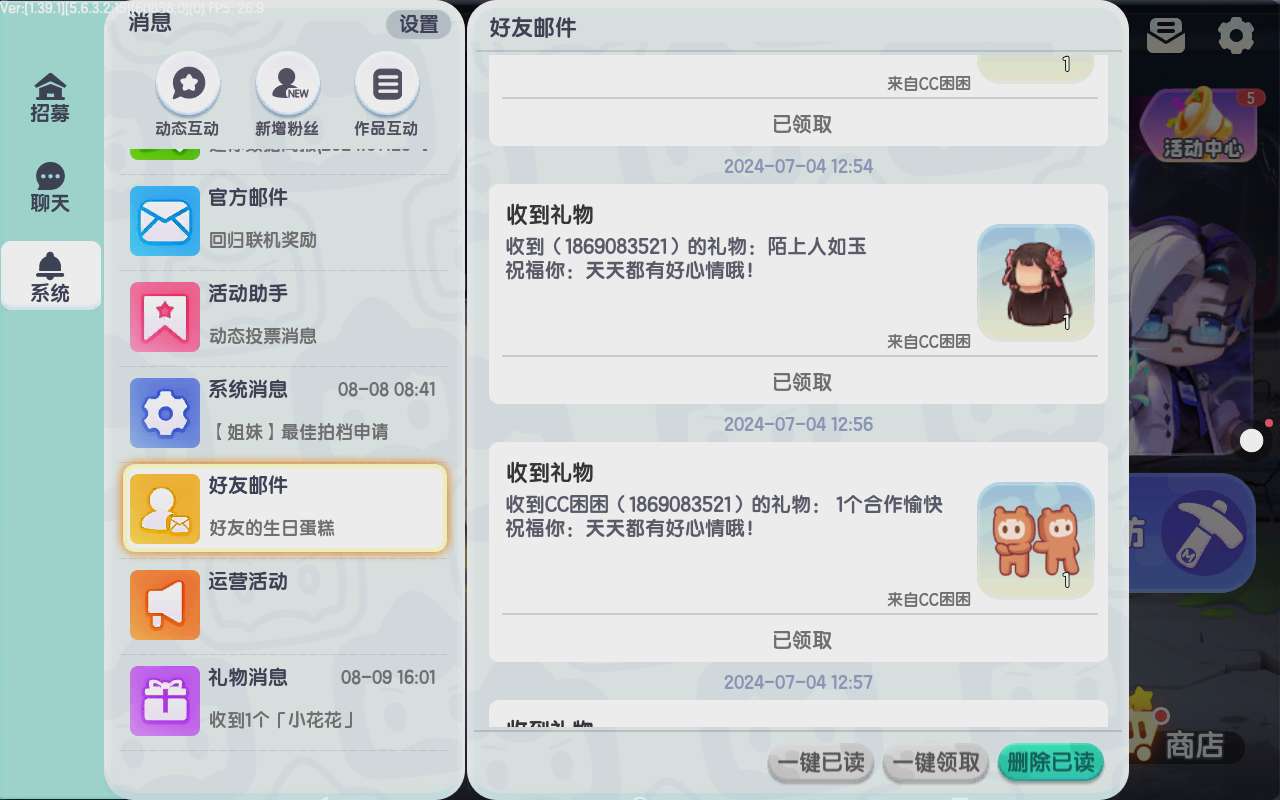
Task: Click the two bears gift thumbnail
Action: tap(1036, 541)
